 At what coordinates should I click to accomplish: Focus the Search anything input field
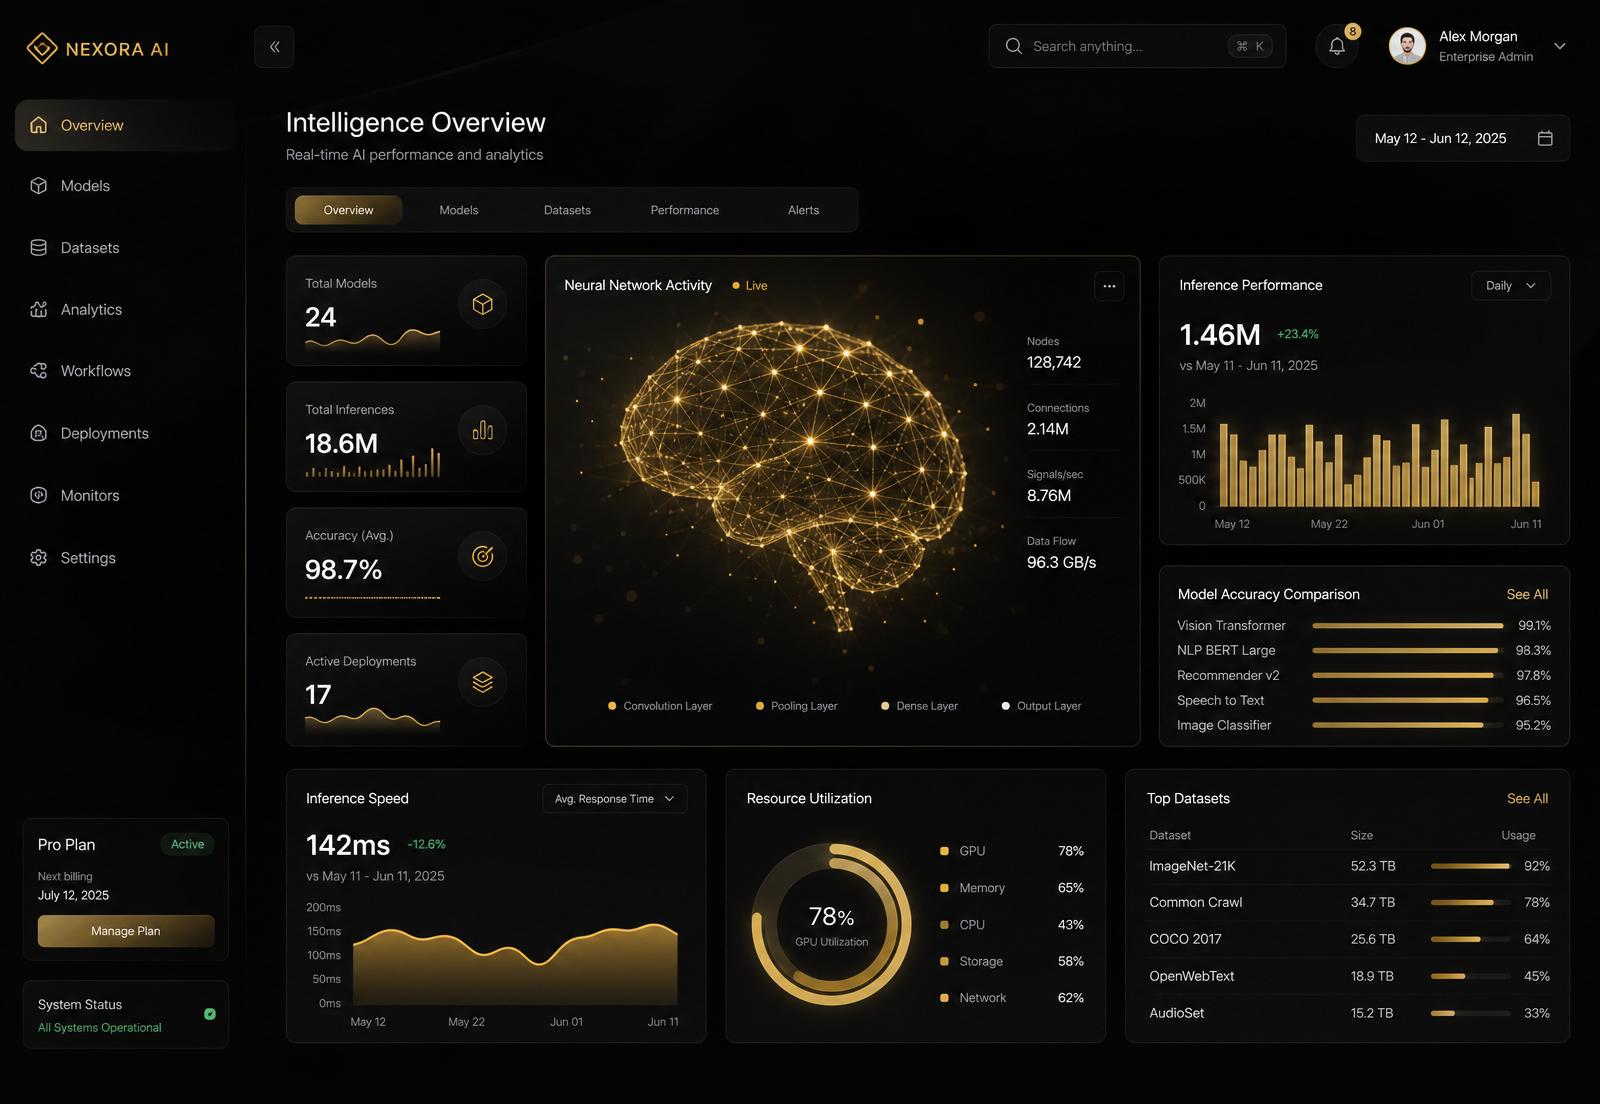1137,46
